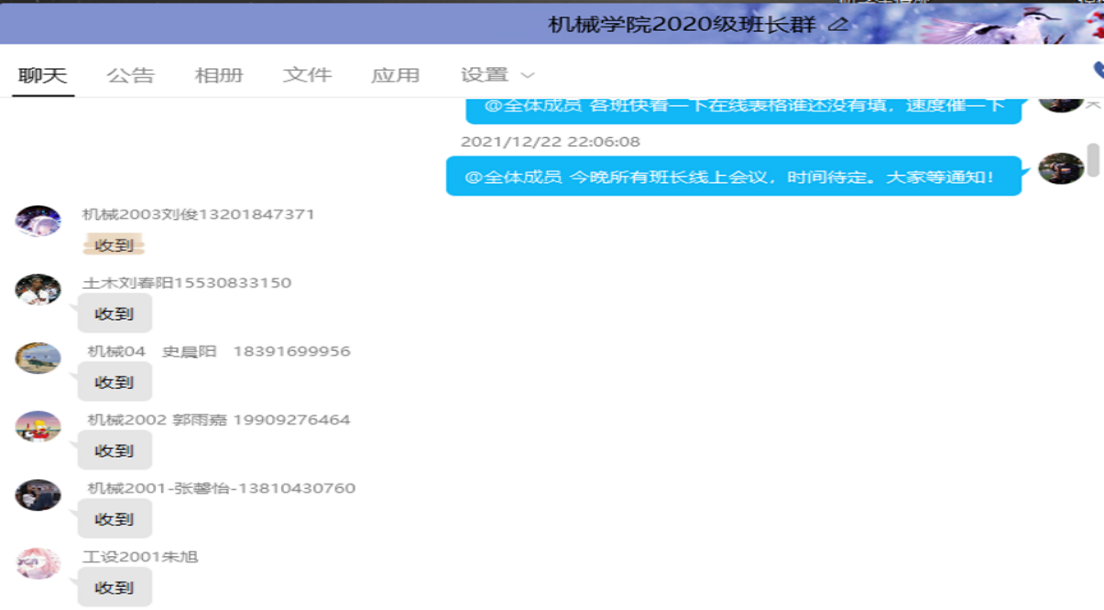Expand the 设置 dropdown arrow

(x=528, y=76)
